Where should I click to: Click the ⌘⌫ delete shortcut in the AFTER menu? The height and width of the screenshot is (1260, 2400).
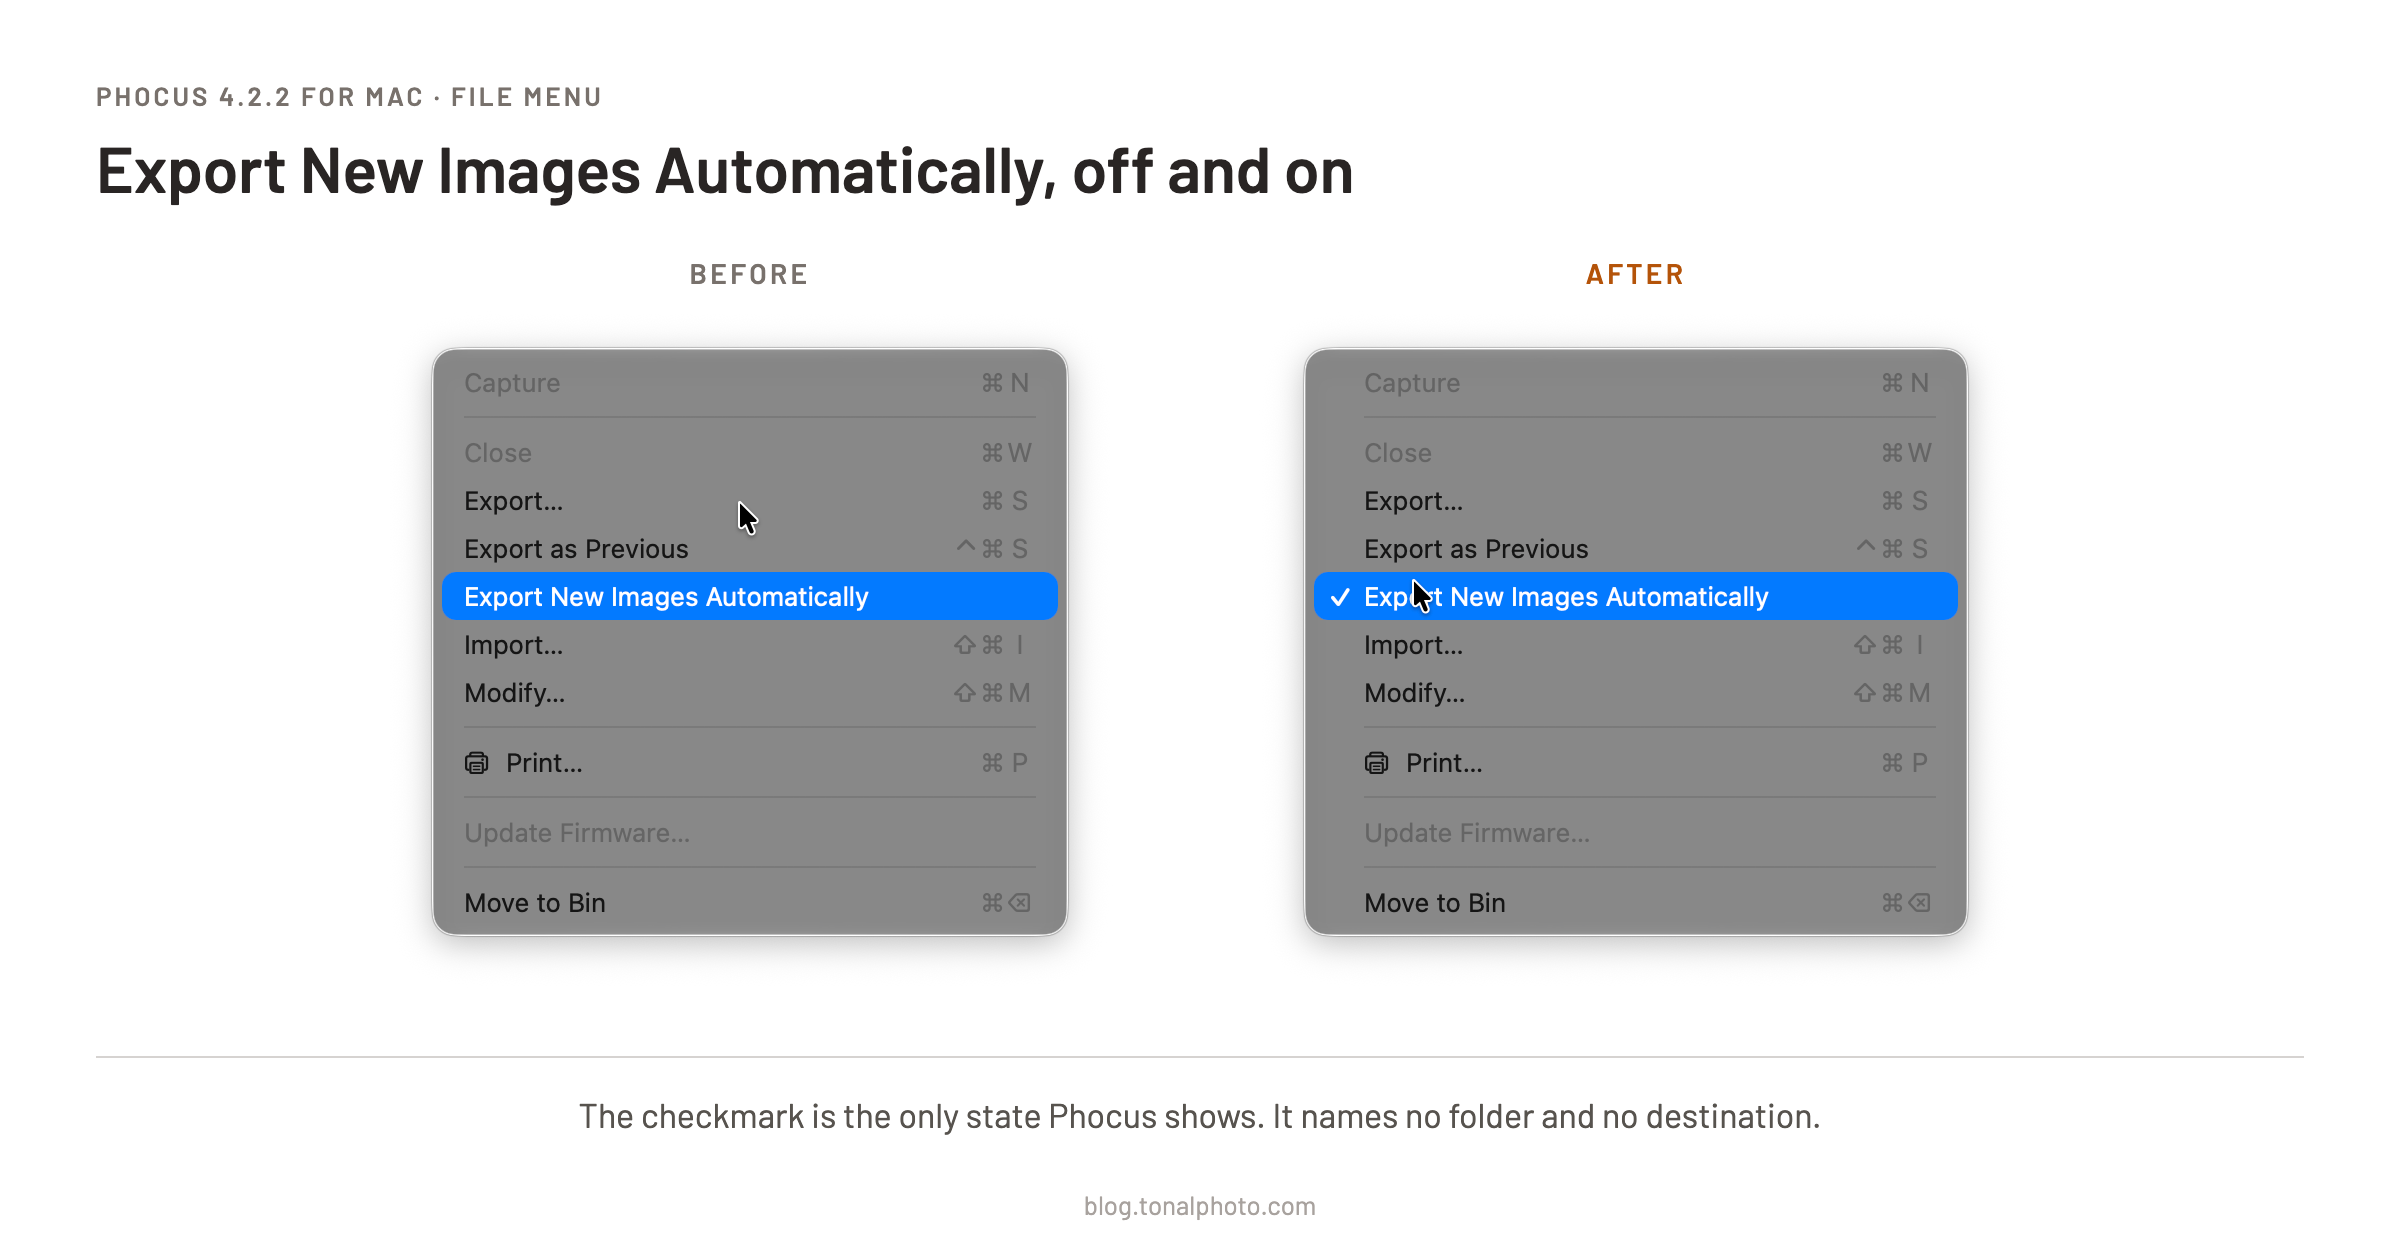click(x=1906, y=903)
